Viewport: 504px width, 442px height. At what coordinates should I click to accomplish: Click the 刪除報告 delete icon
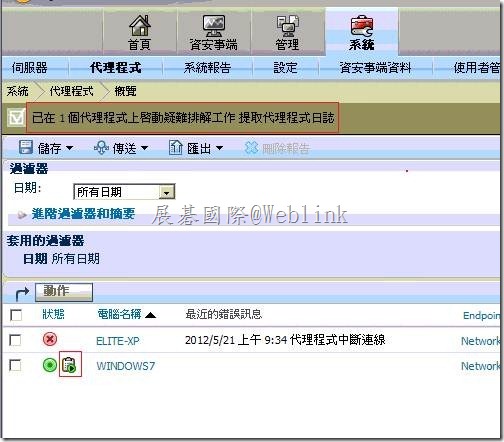pyautogui.click(x=251, y=148)
